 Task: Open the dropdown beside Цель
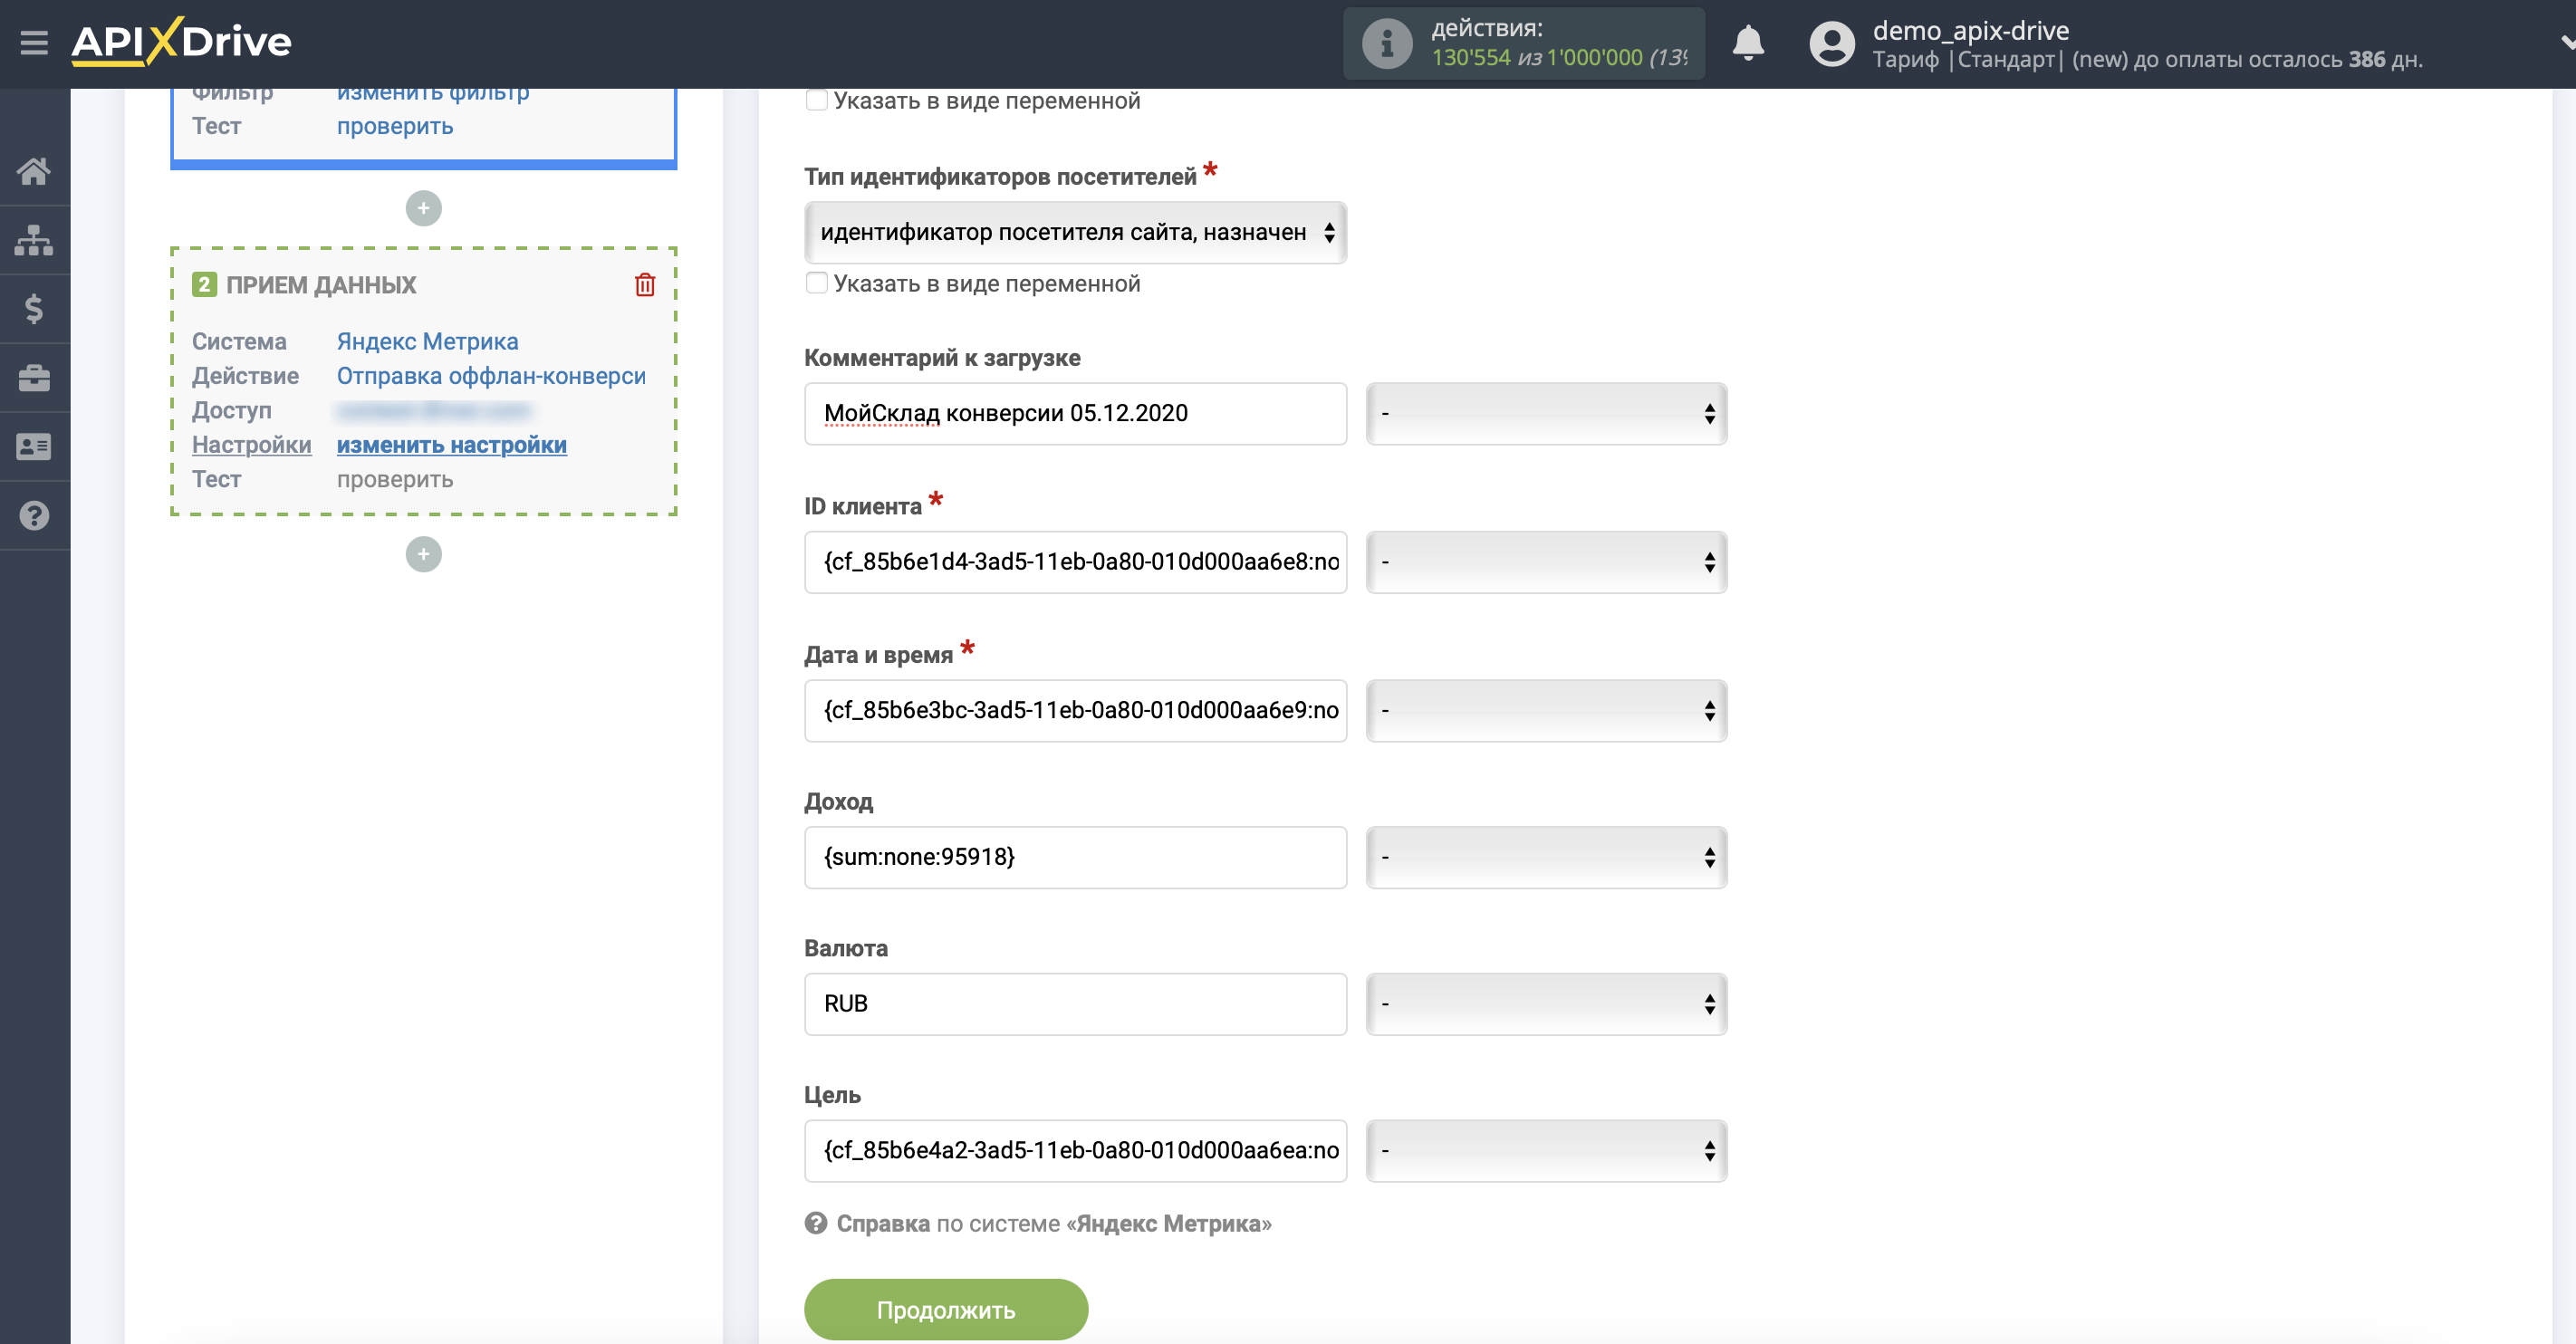(1546, 1151)
